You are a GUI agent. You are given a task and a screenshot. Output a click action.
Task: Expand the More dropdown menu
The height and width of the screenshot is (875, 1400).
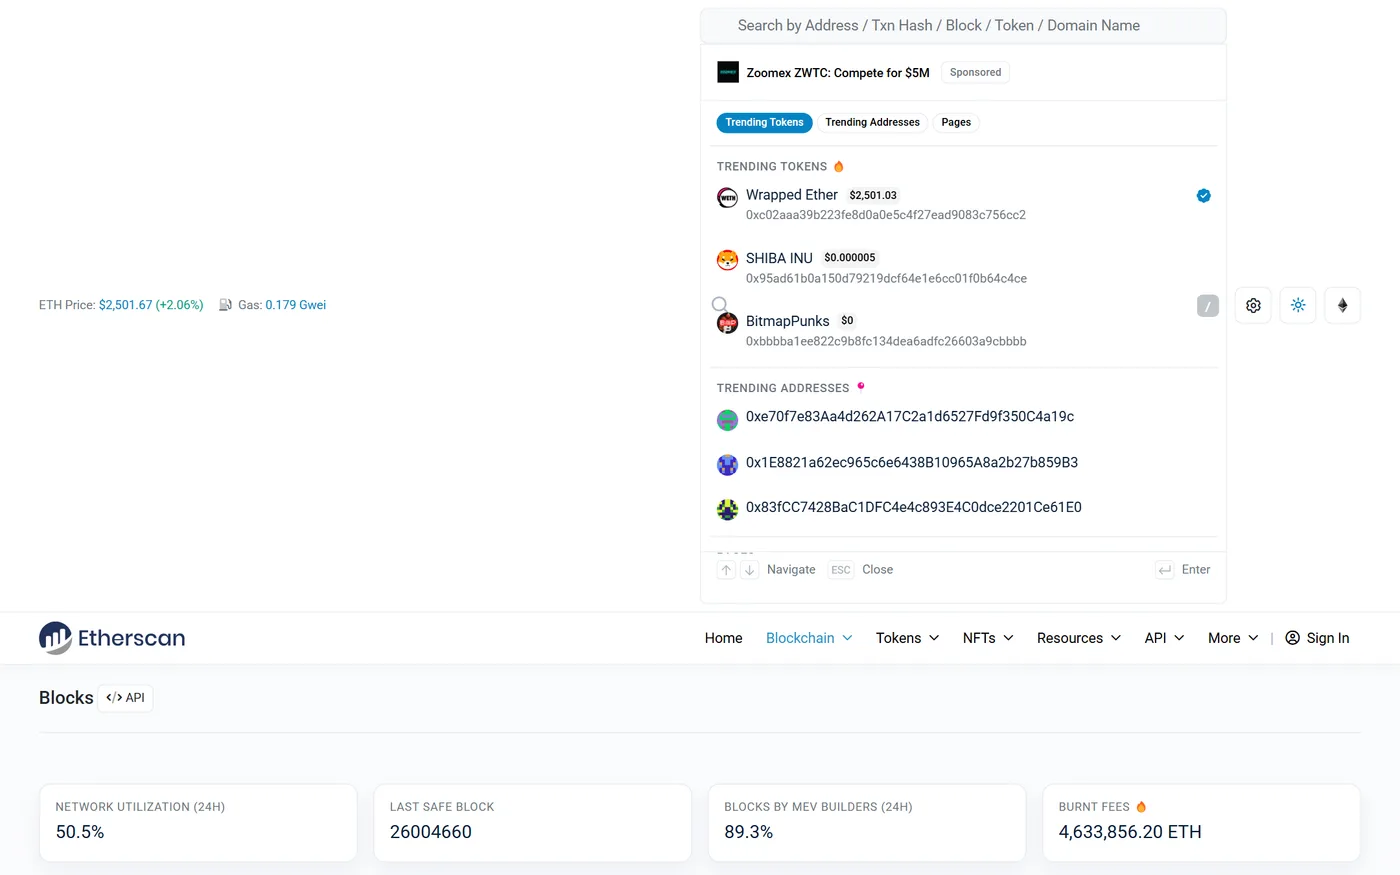(1233, 638)
